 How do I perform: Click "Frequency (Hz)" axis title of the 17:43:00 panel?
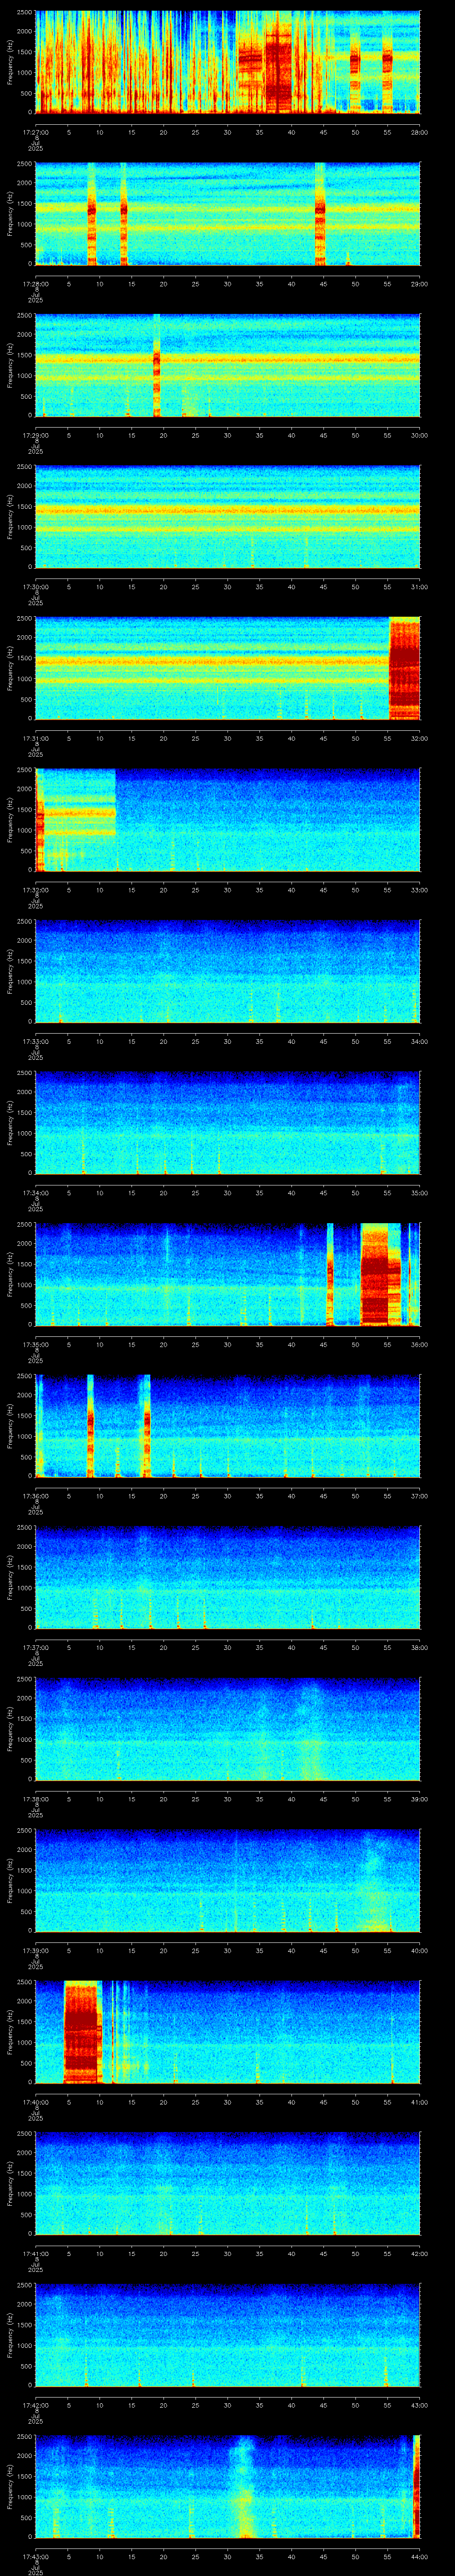(10, 2488)
